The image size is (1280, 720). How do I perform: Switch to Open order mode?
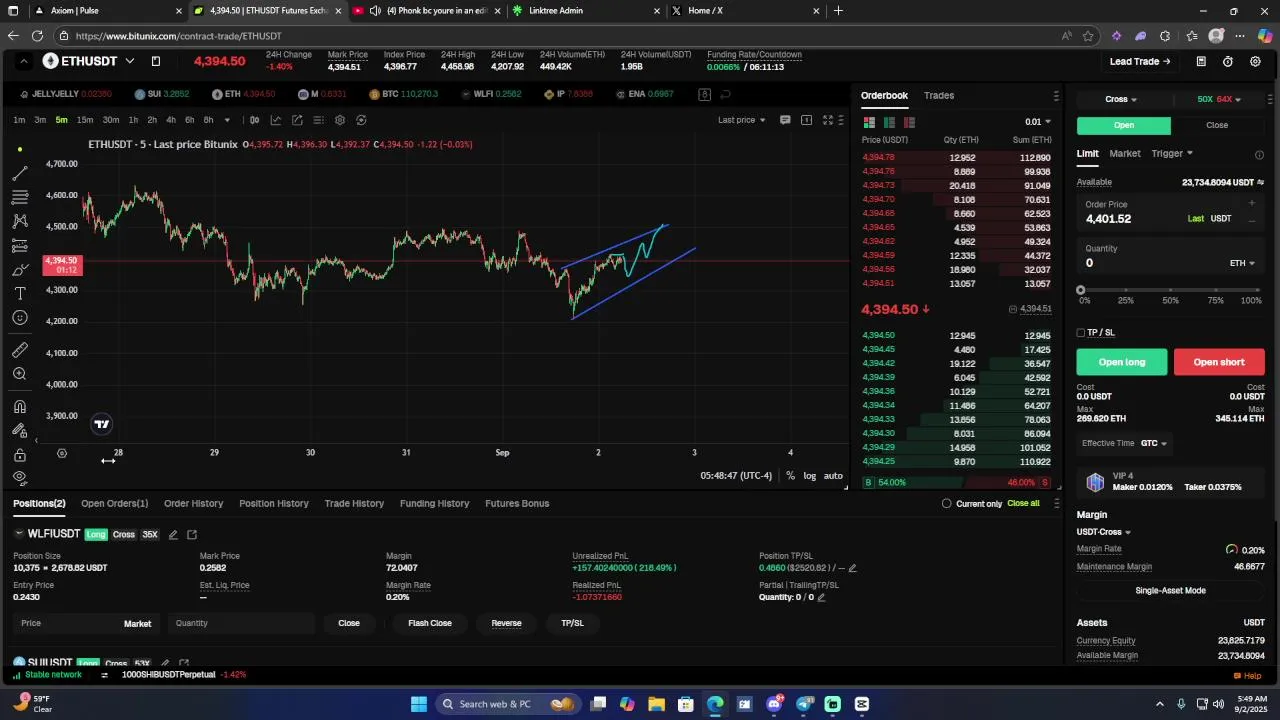pos(1124,125)
